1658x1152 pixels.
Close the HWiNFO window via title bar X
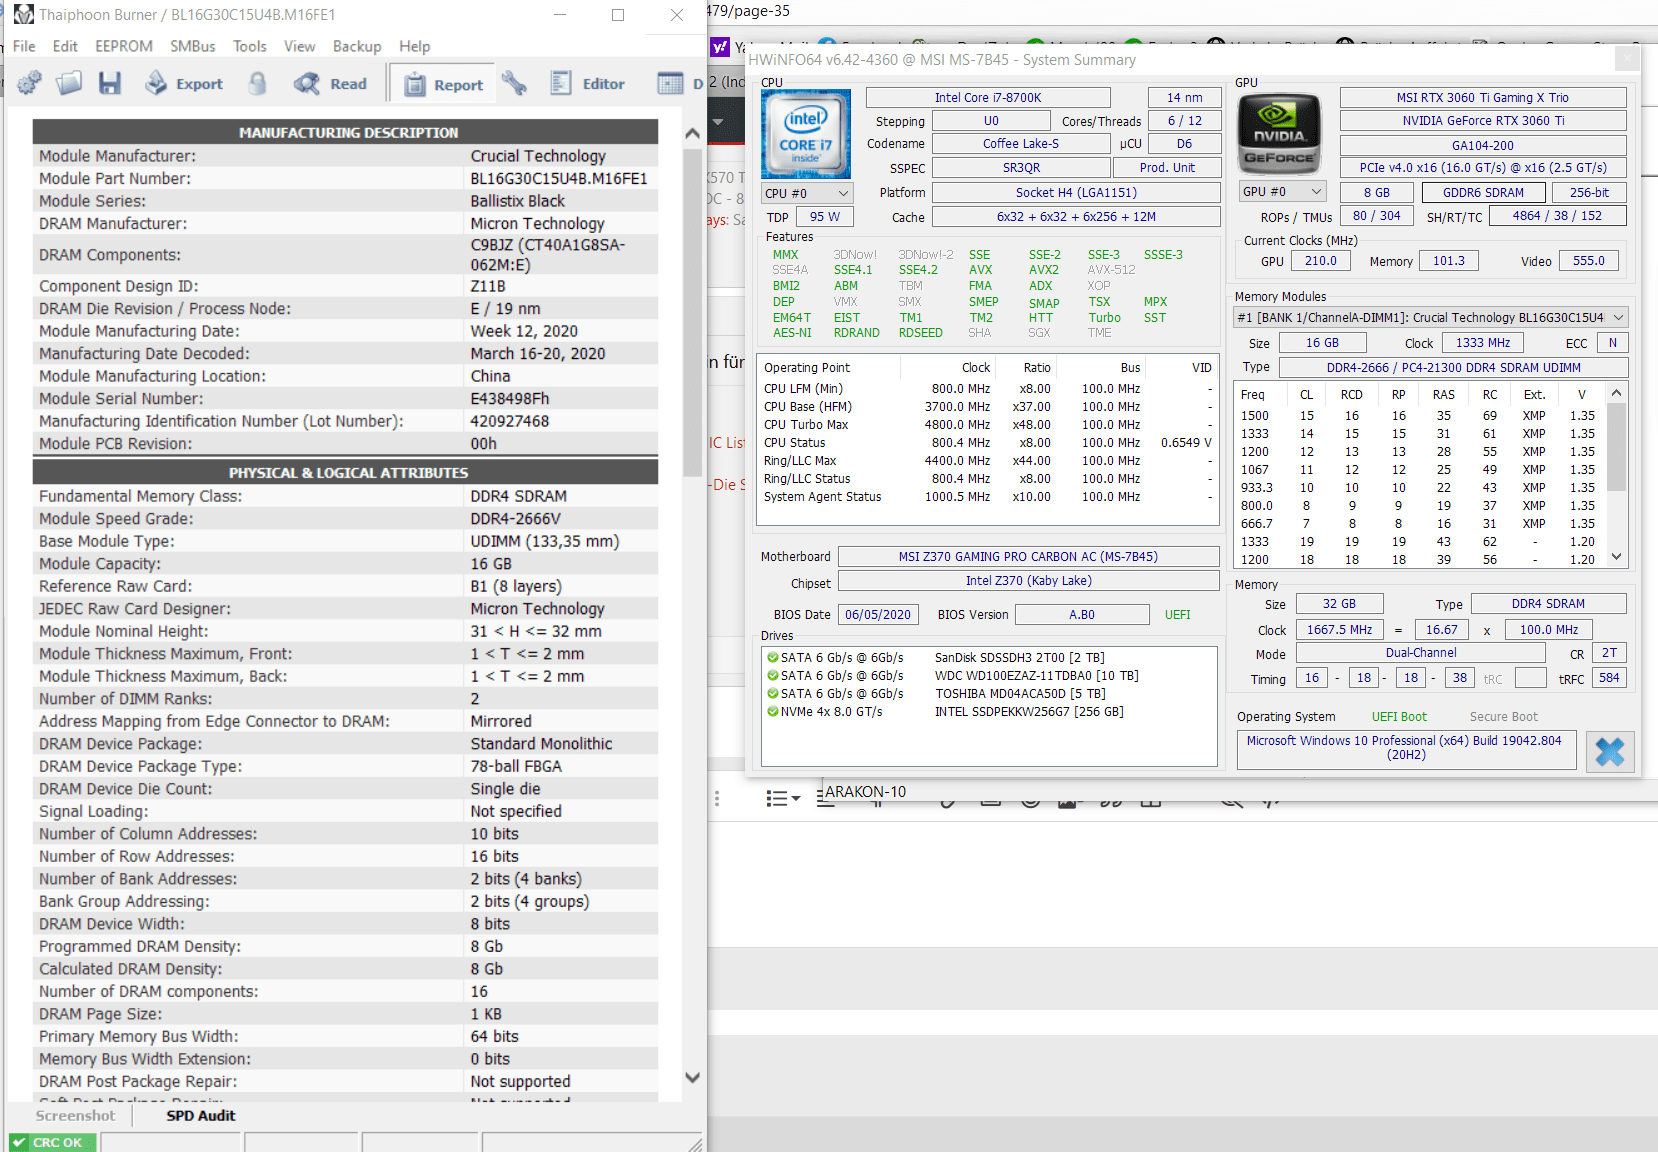pos(1627,59)
